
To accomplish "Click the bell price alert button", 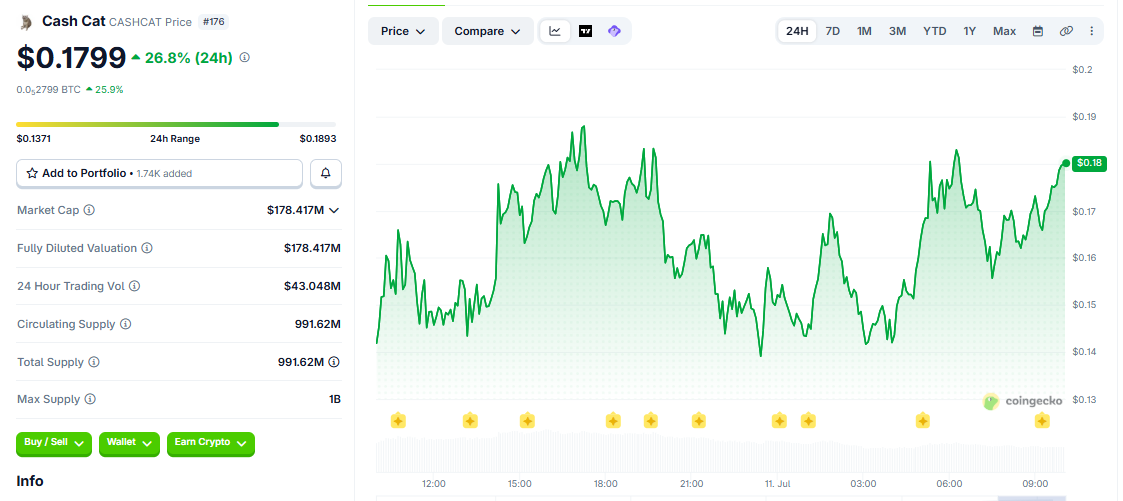I will pos(326,173).
